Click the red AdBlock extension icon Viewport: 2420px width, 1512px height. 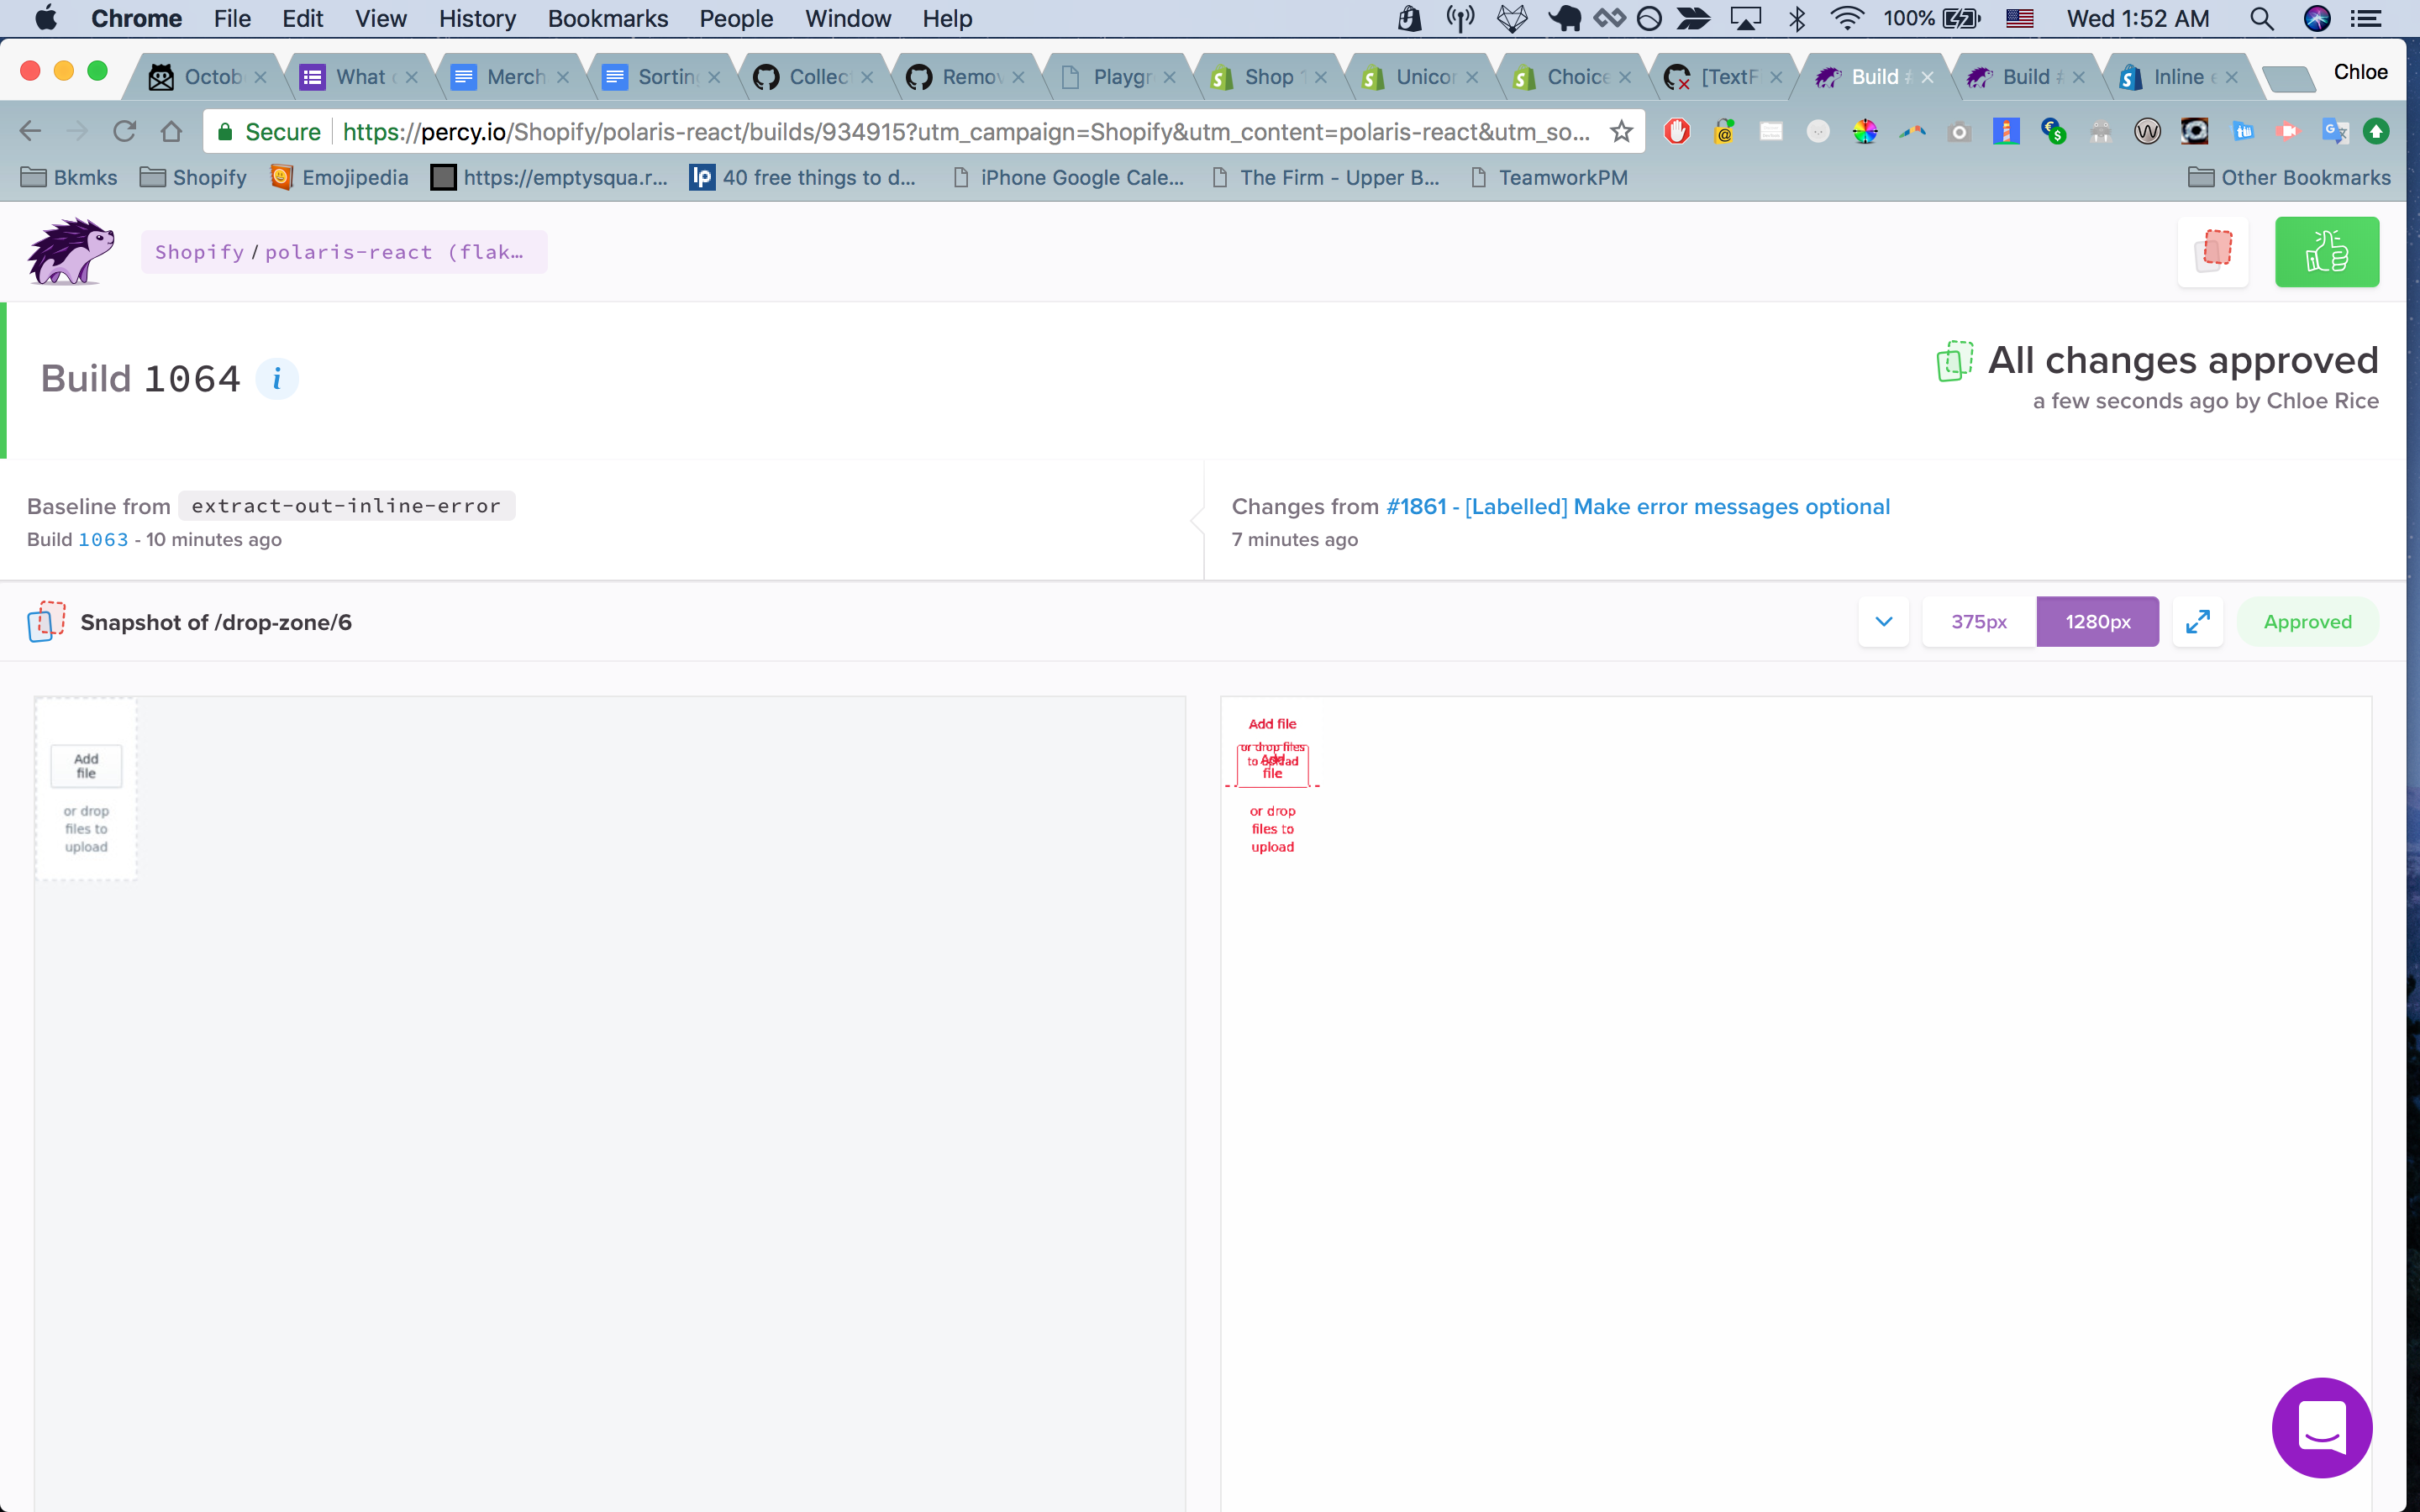(x=1677, y=131)
